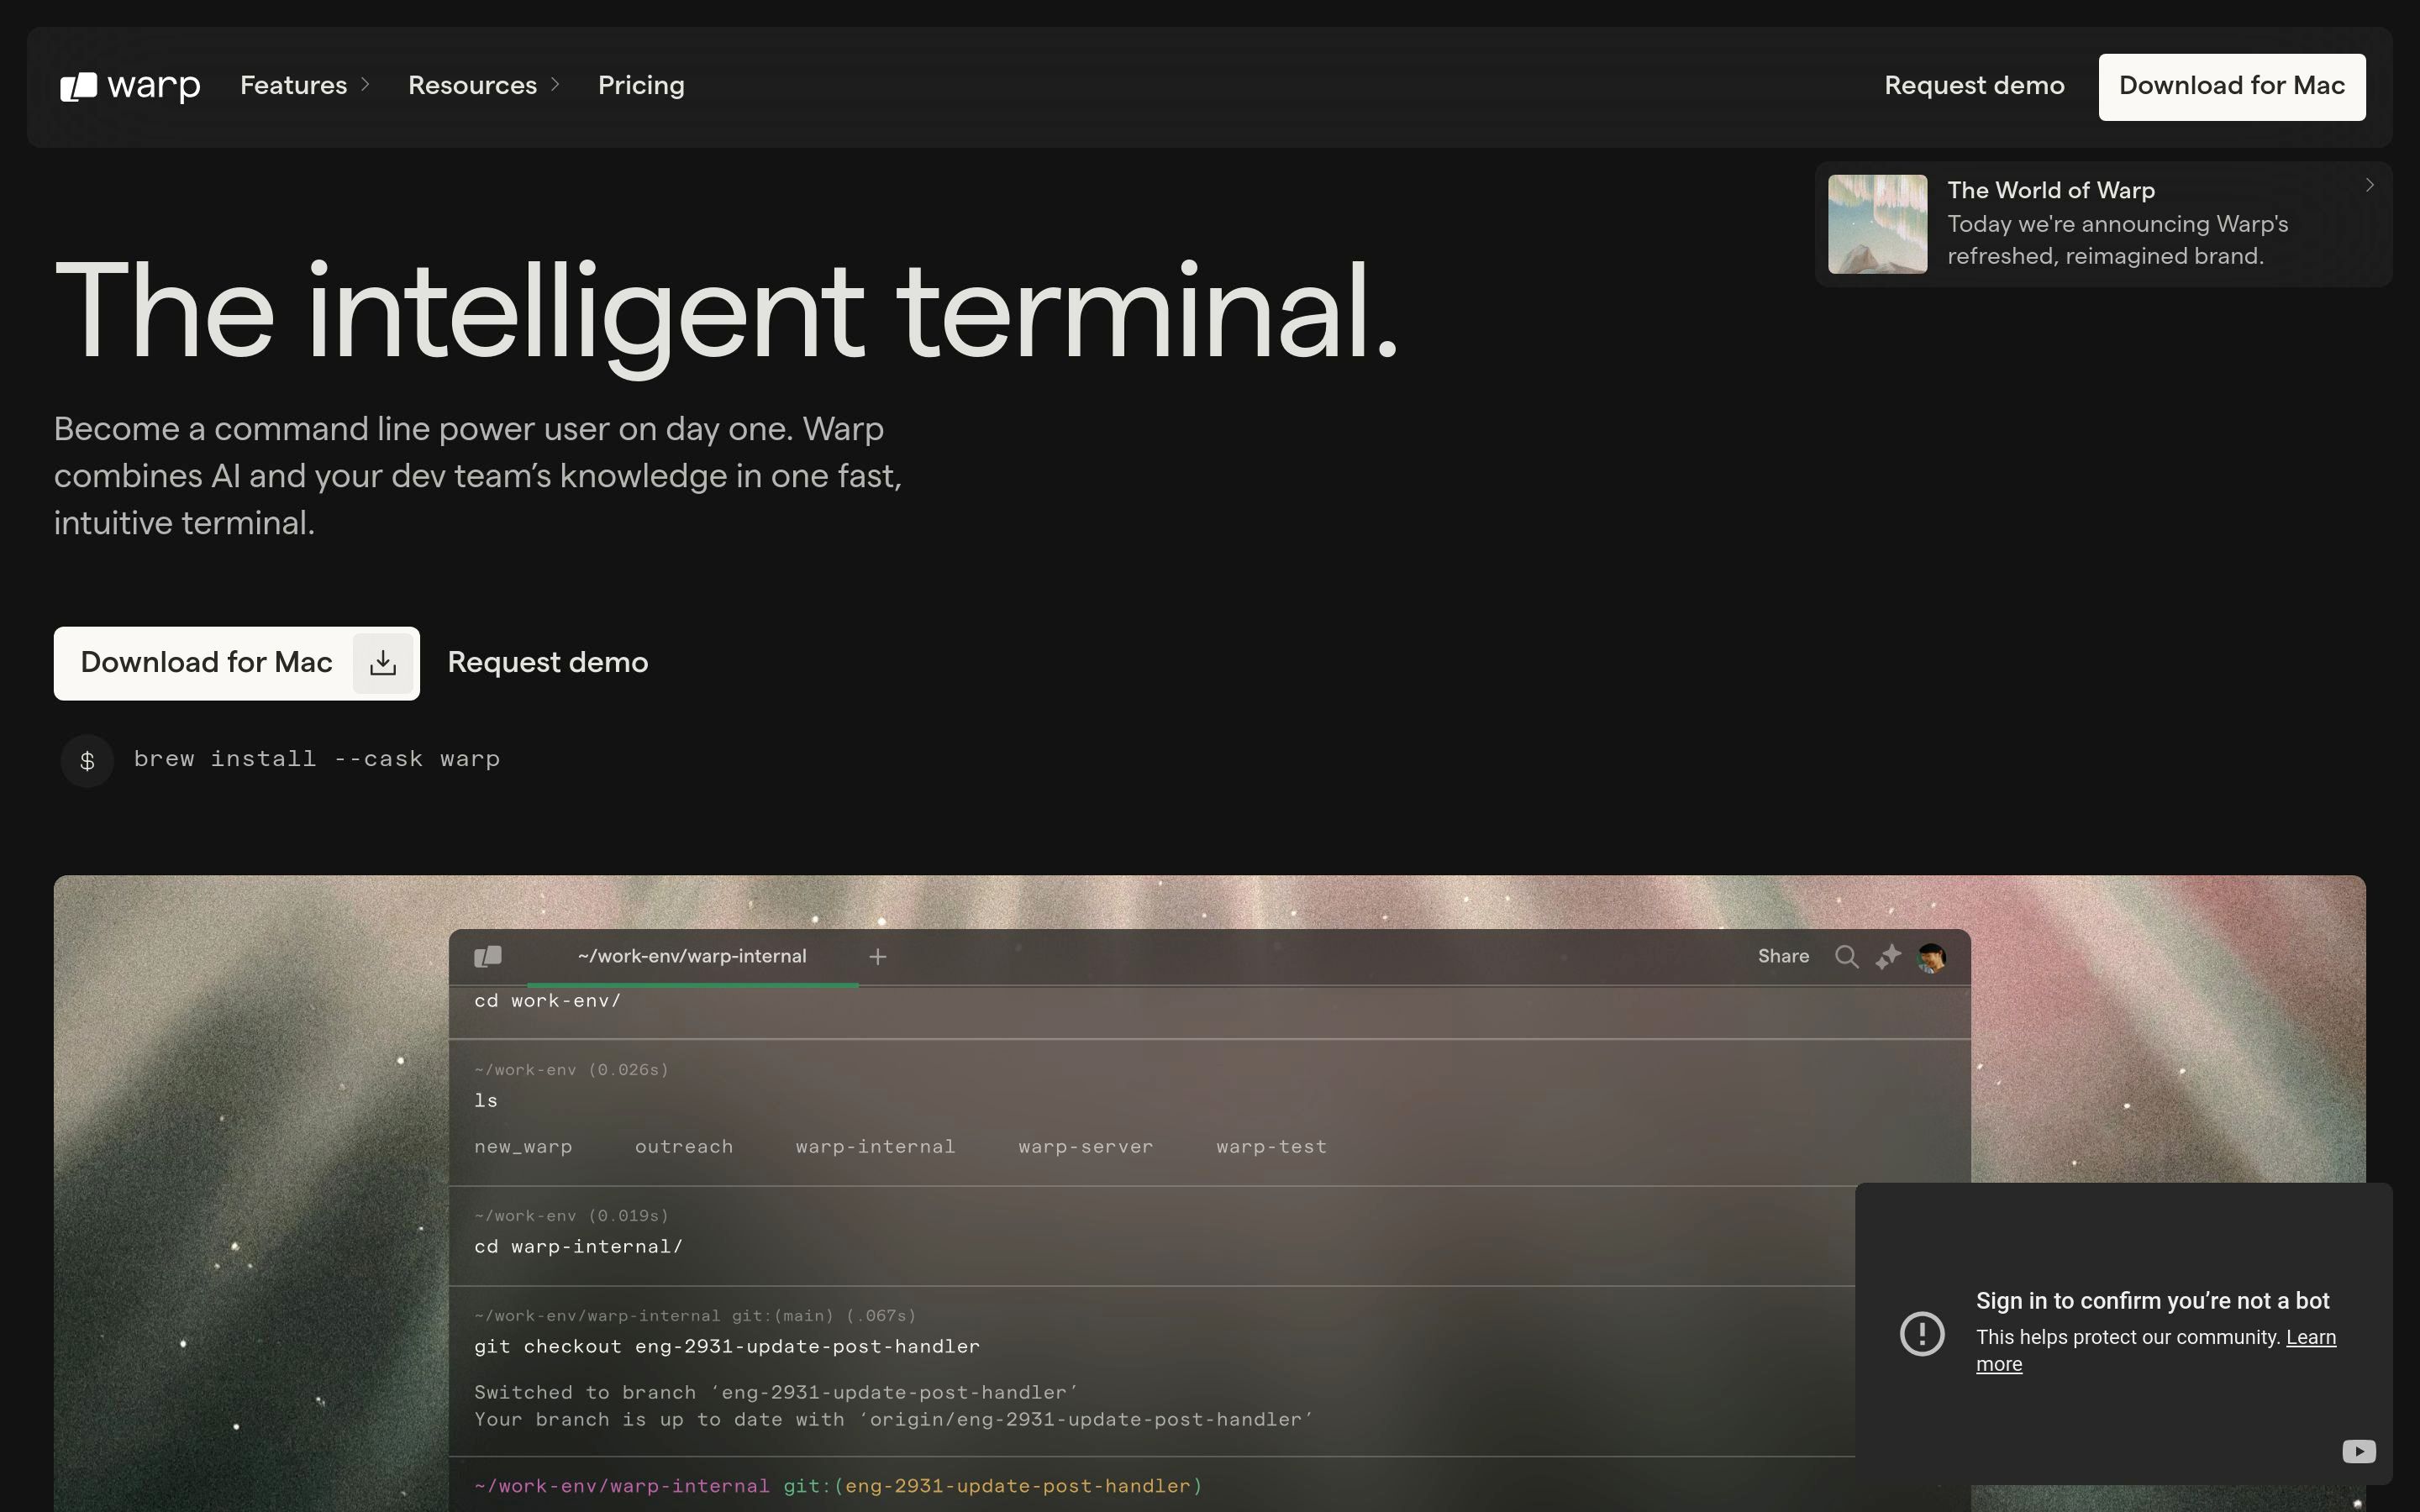This screenshot has width=2420, height=1512.
Task: Open the Learn more link
Action: point(2310,1338)
